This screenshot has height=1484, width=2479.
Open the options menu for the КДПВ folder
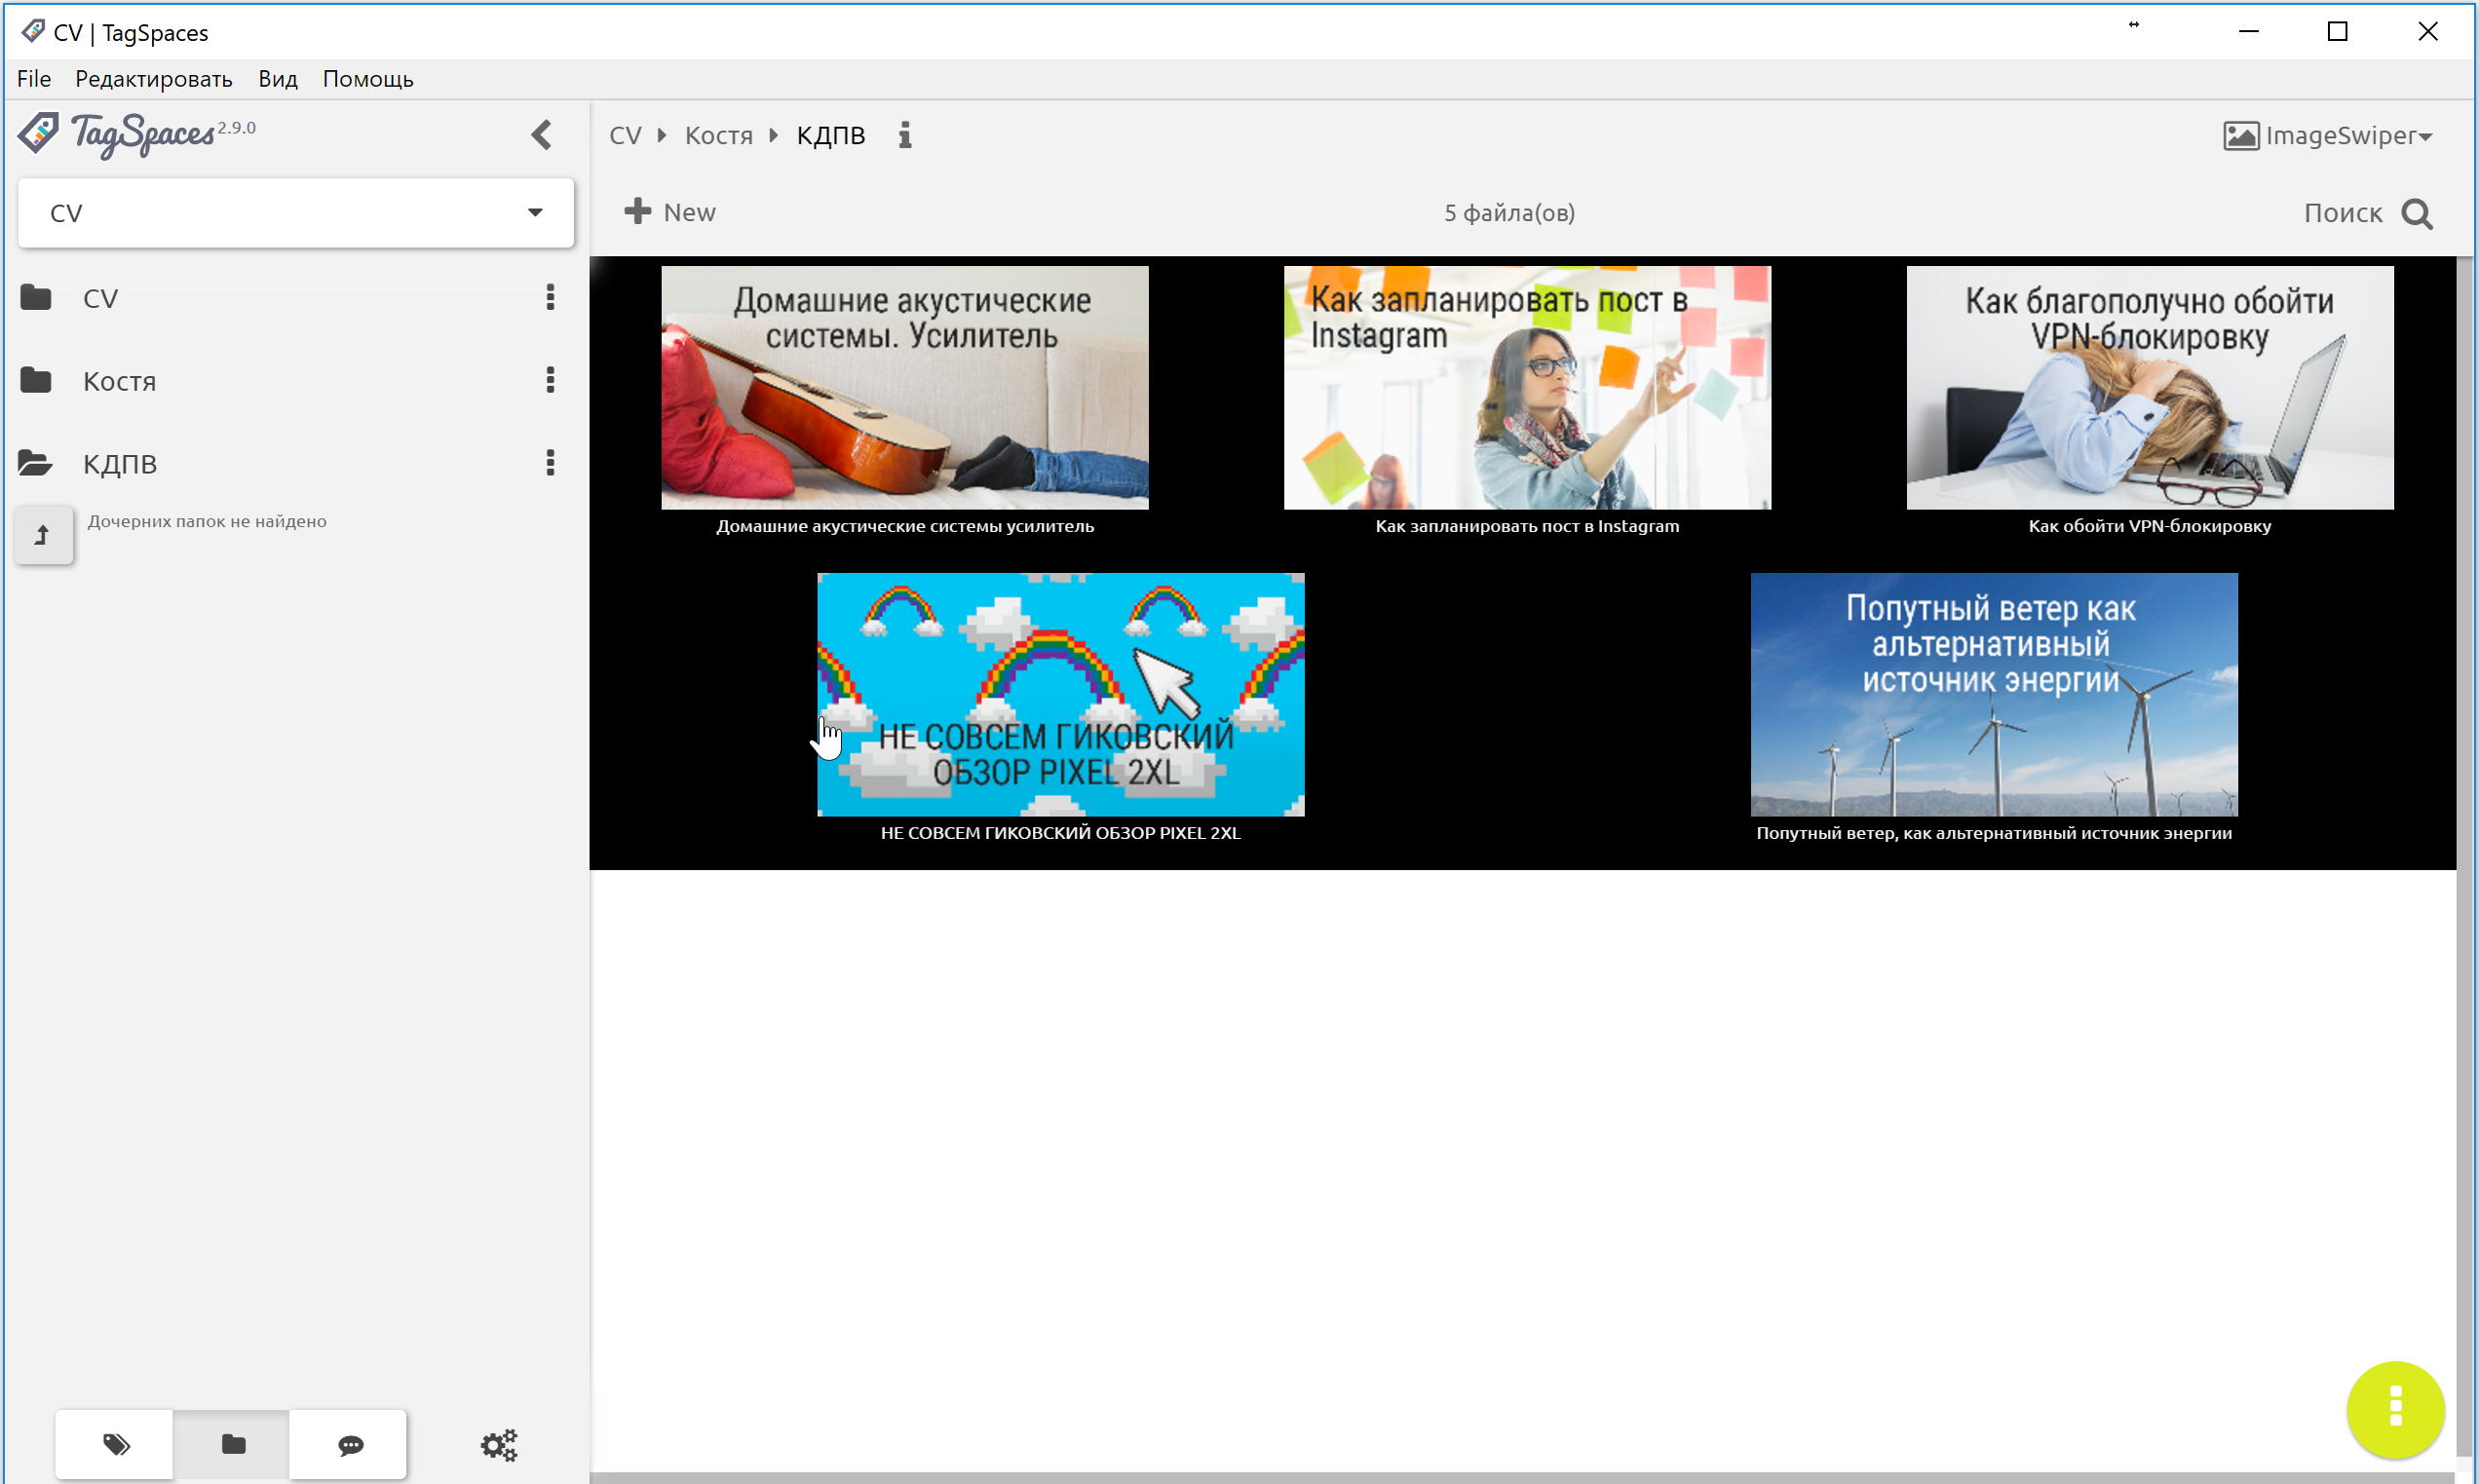550,463
